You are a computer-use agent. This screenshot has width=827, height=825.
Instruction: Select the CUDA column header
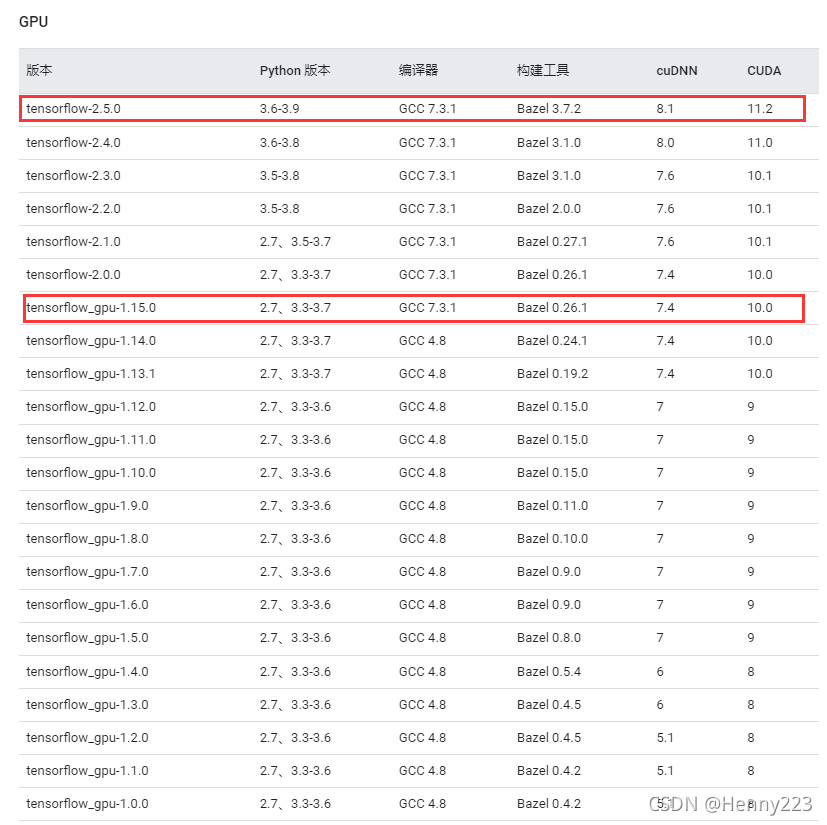764,71
